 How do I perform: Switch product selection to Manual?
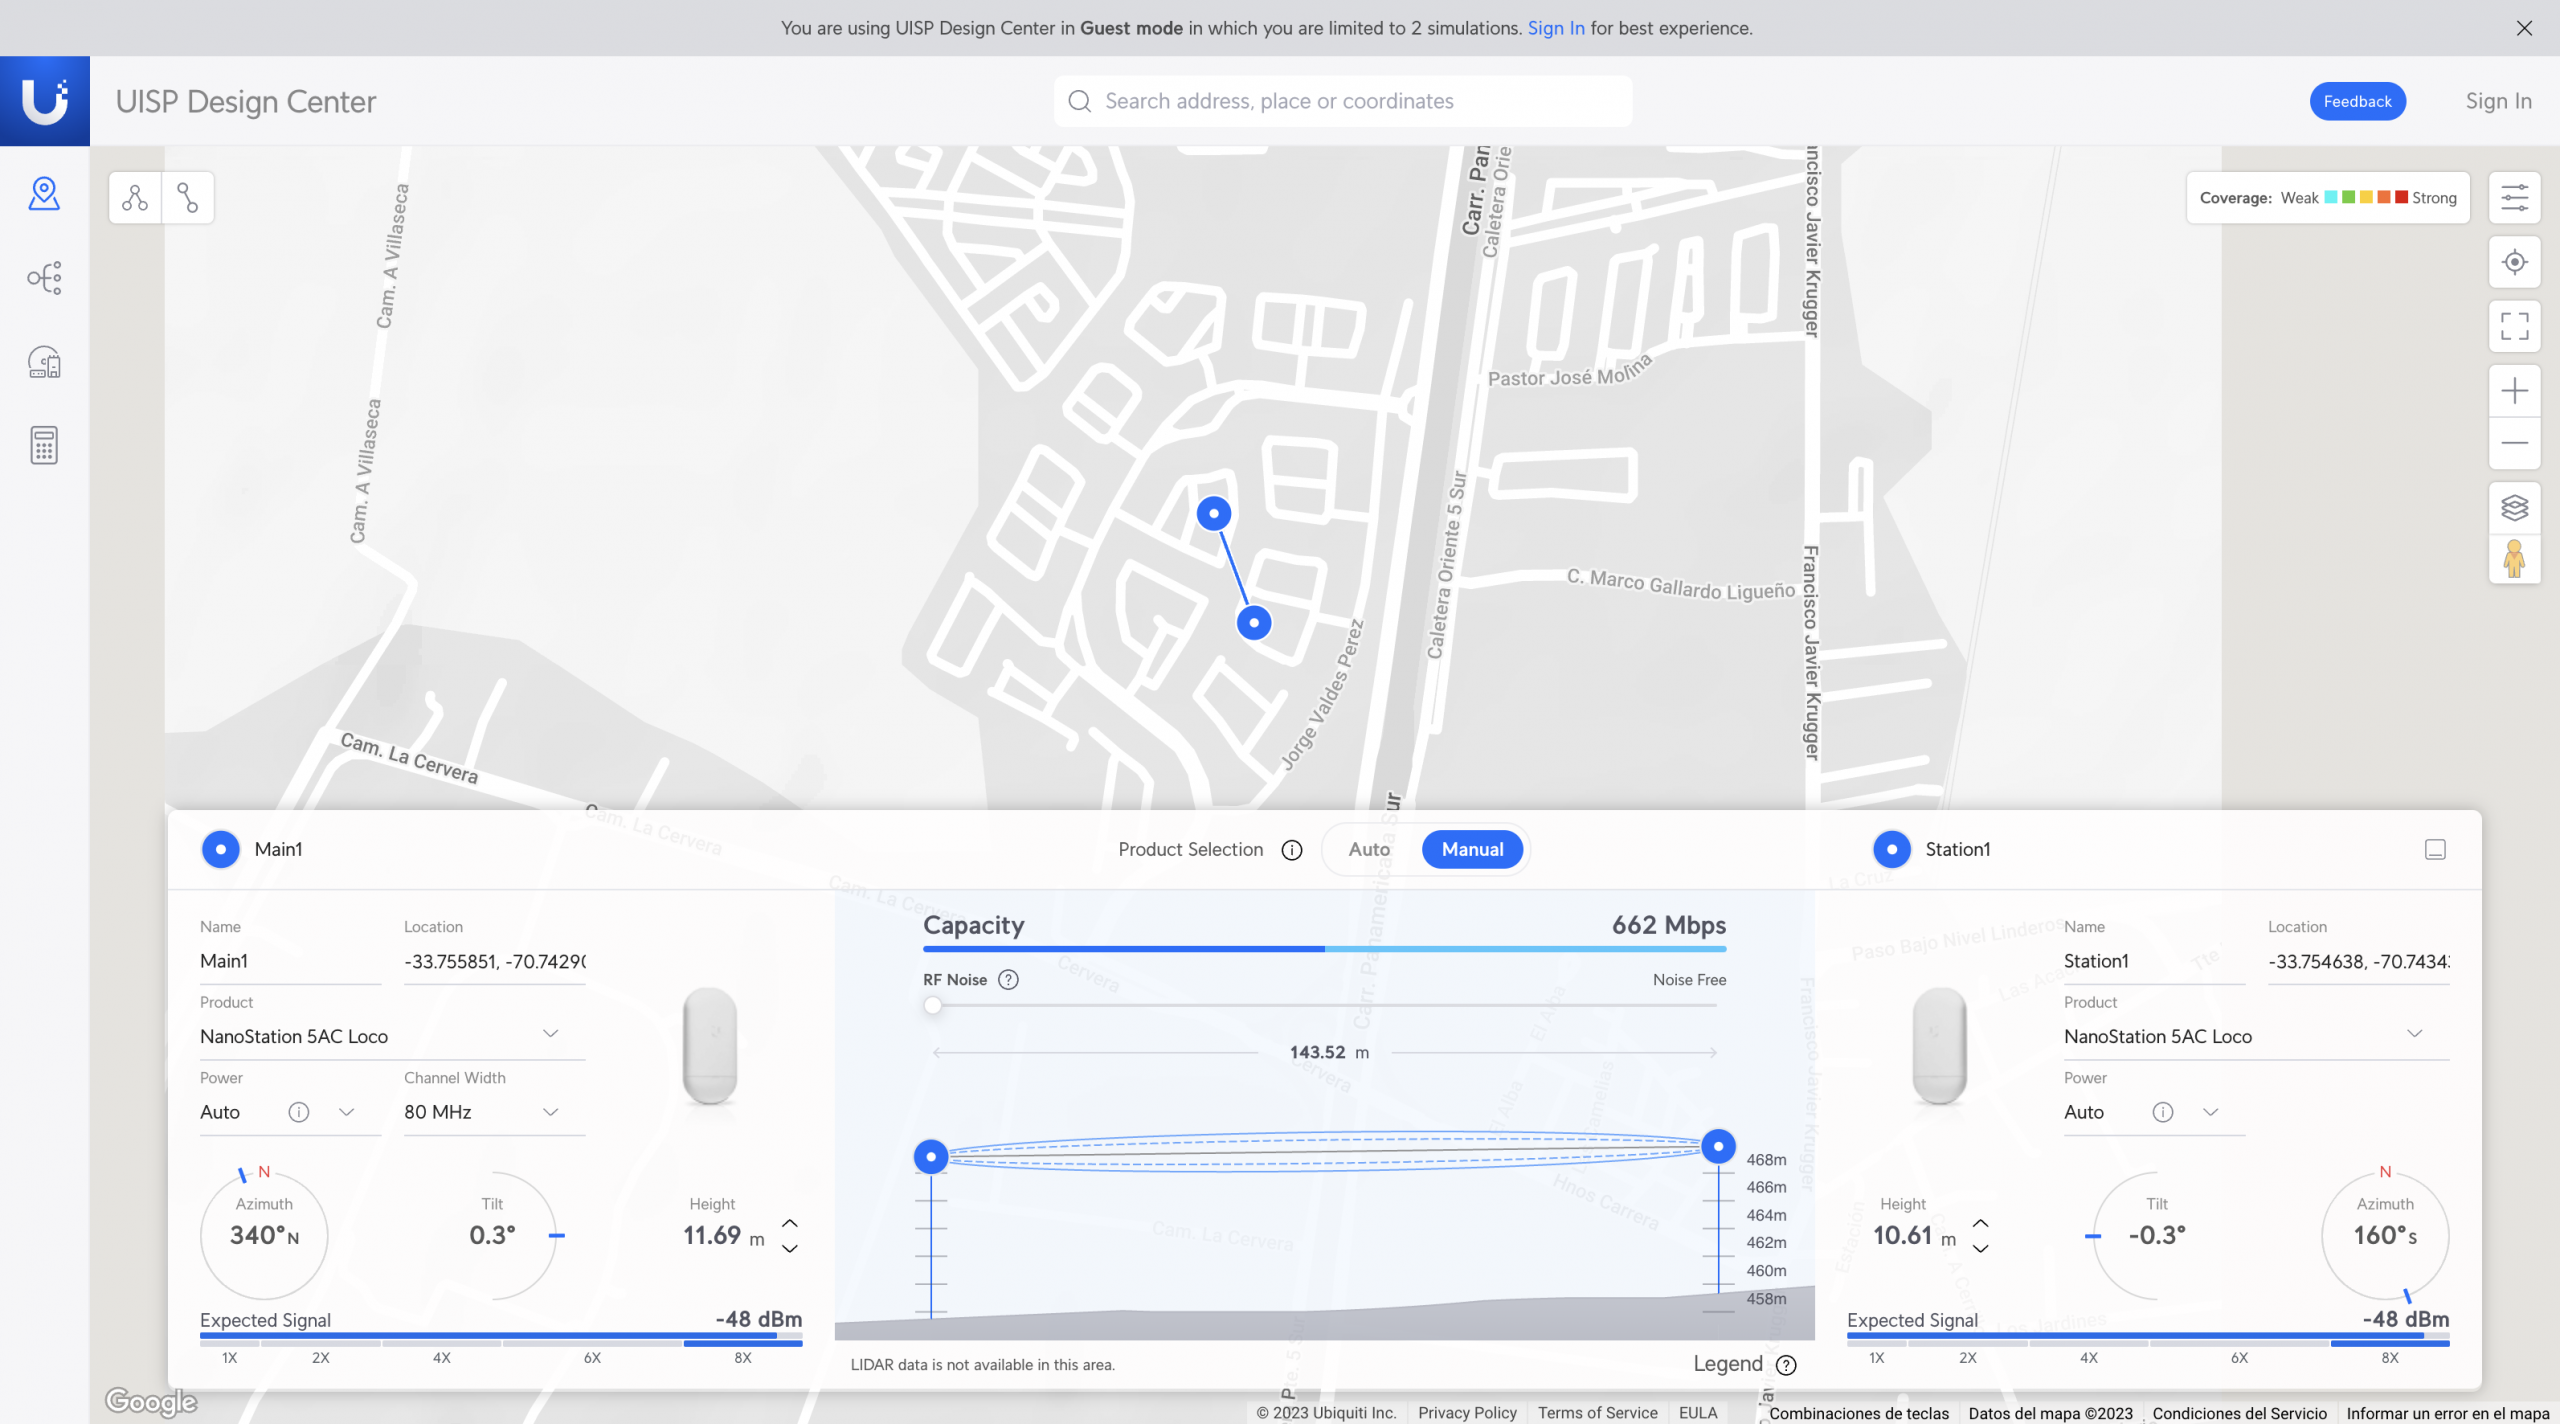coord(1472,850)
